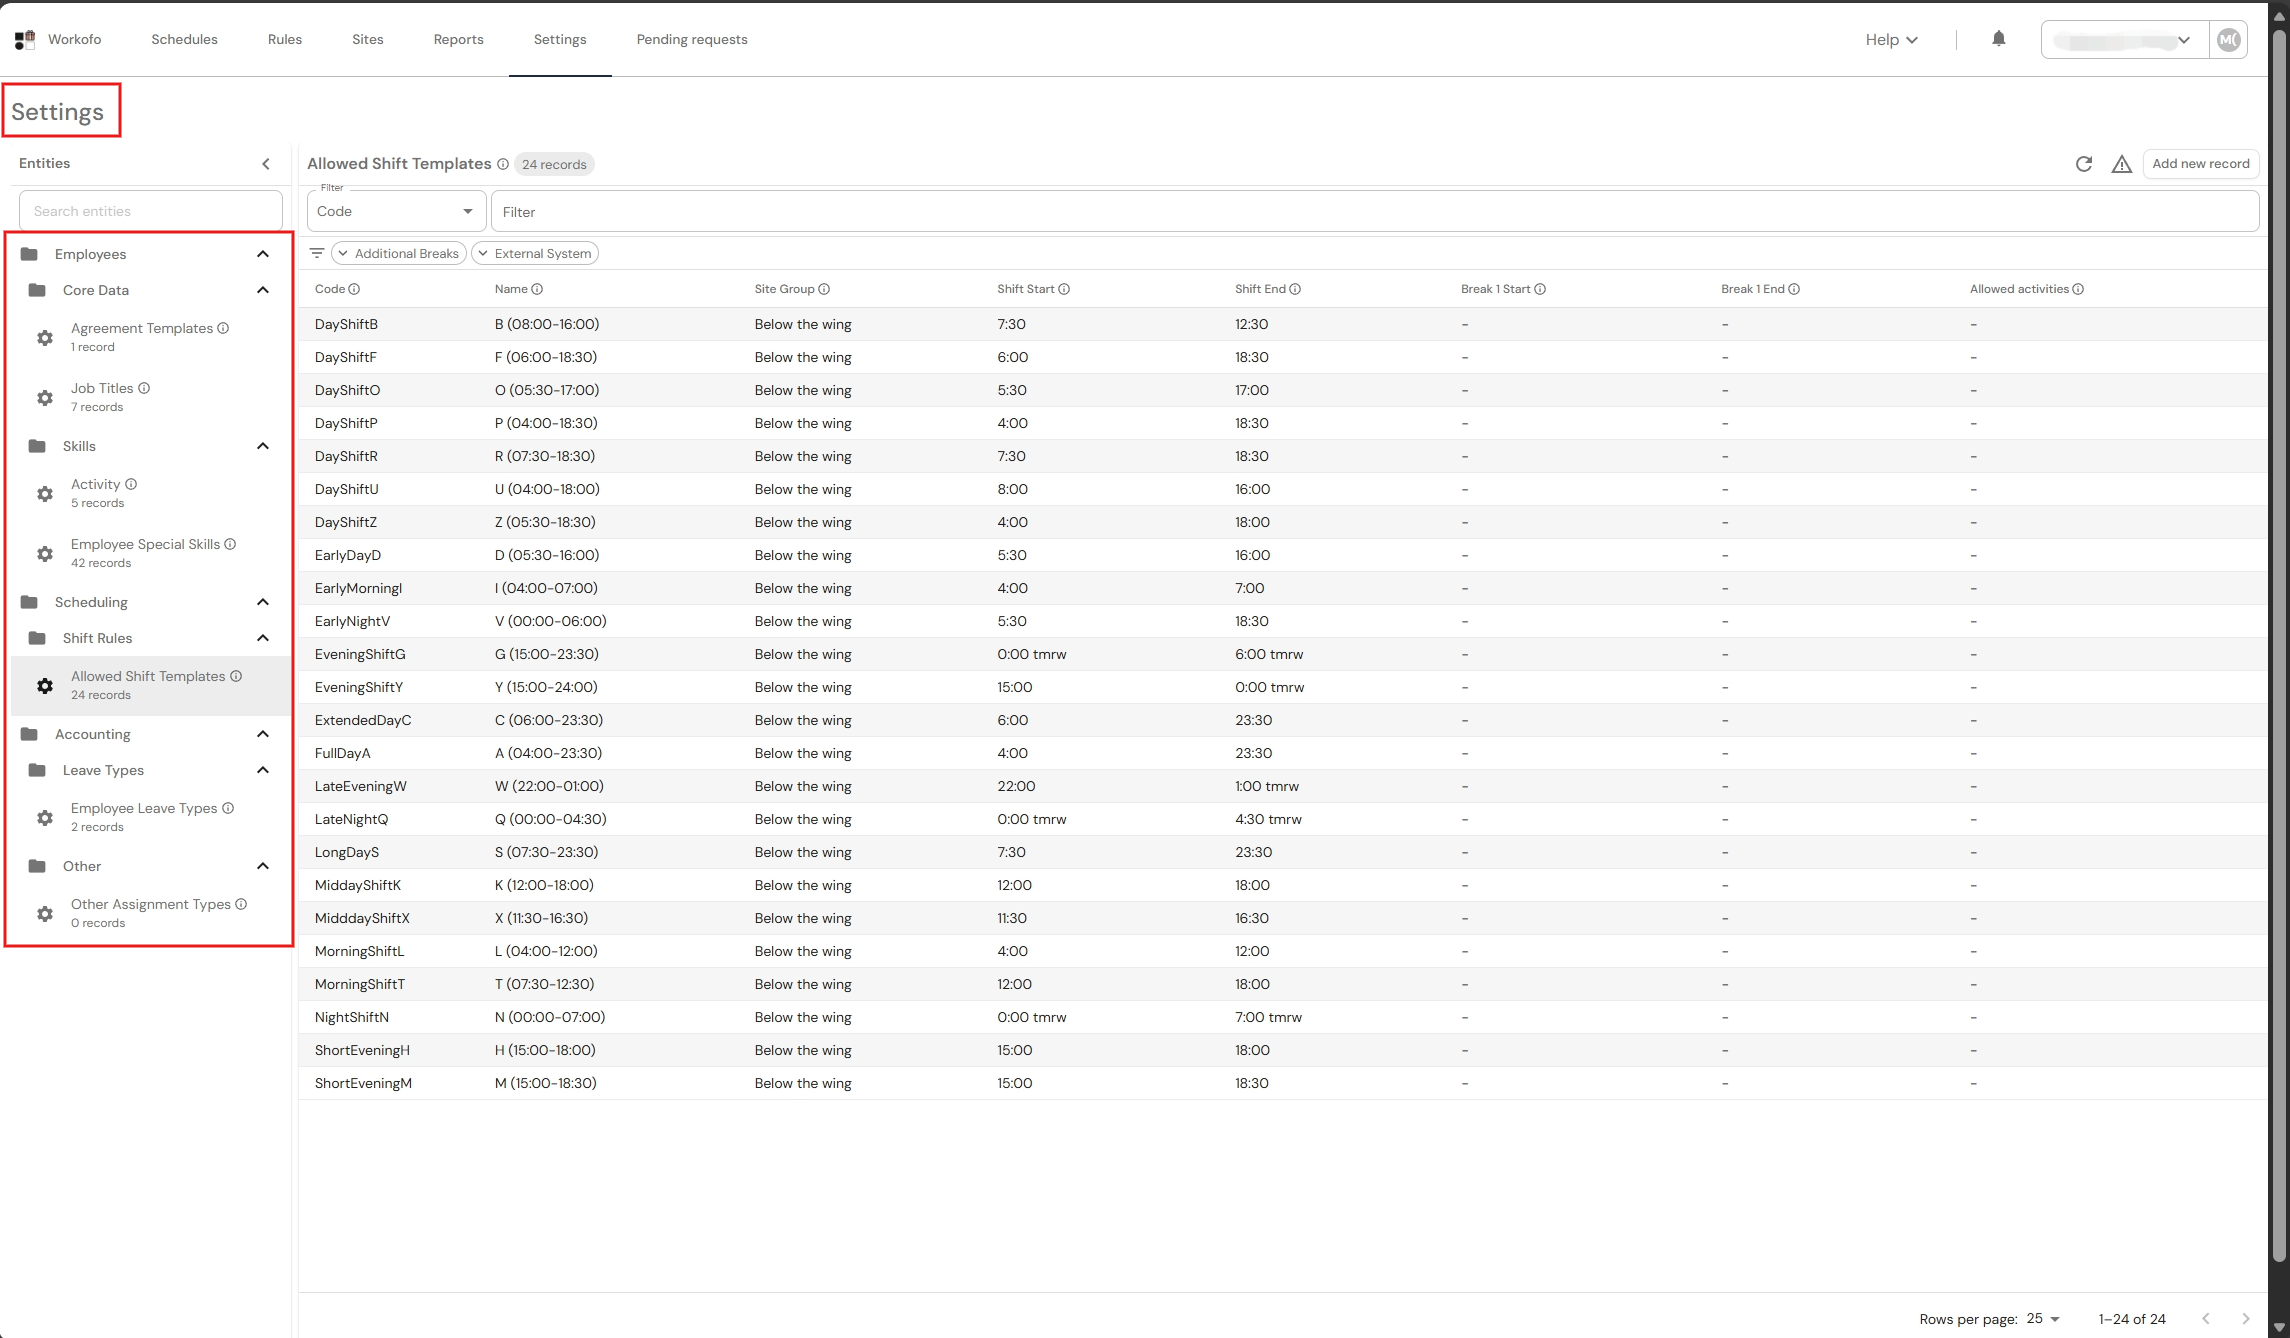
Task: Open rows per page dropdown
Action: click(x=2043, y=1318)
